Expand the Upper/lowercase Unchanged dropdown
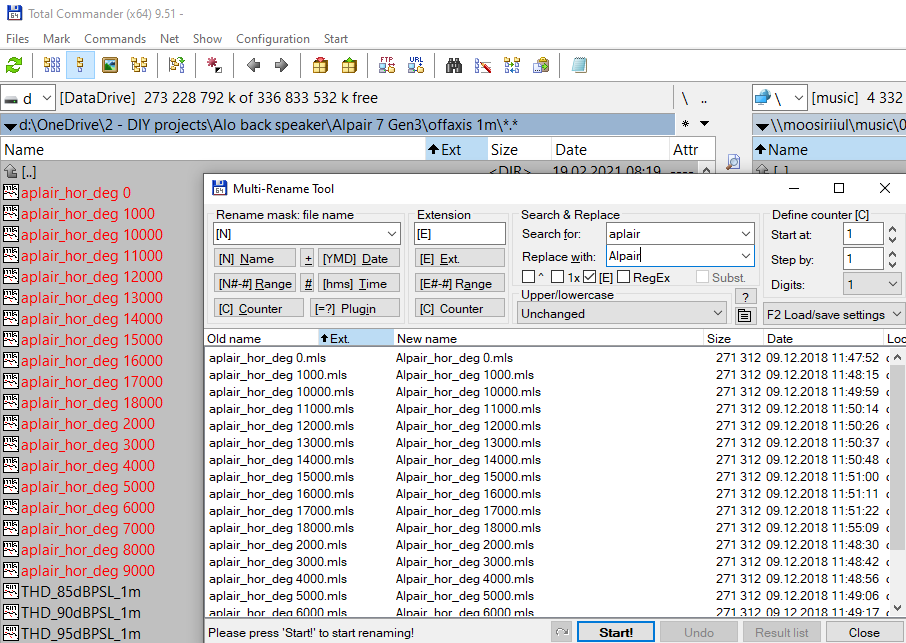This screenshot has height=643, width=906. [622, 314]
